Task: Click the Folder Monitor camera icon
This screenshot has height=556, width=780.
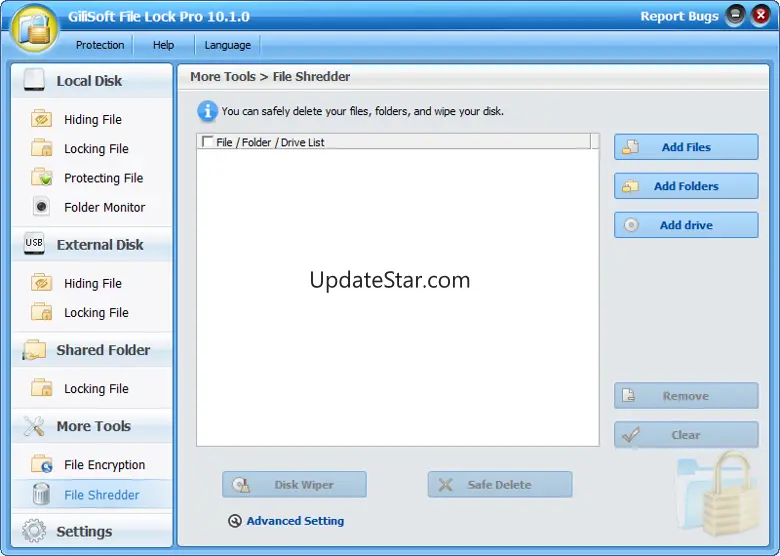Action: click(41, 206)
